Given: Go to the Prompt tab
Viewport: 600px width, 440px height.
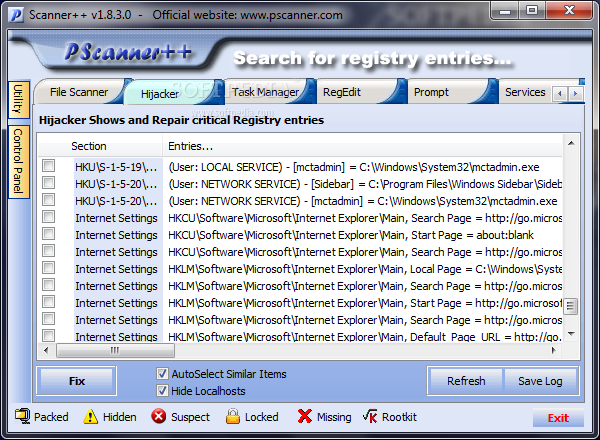Looking at the screenshot, I should 431,92.
